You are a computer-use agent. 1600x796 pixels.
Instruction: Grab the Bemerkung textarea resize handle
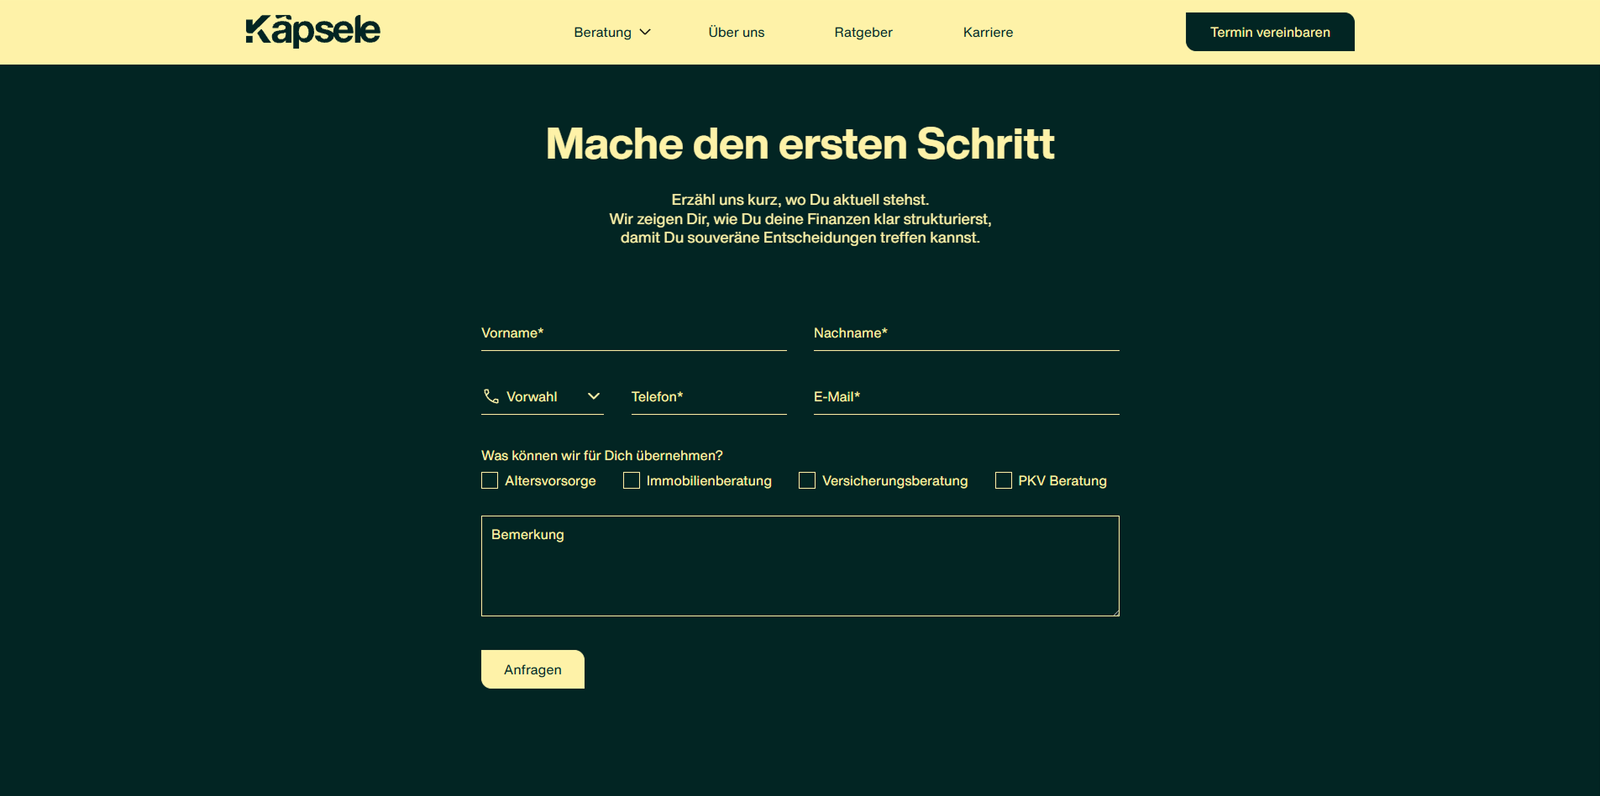coord(1114,611)
